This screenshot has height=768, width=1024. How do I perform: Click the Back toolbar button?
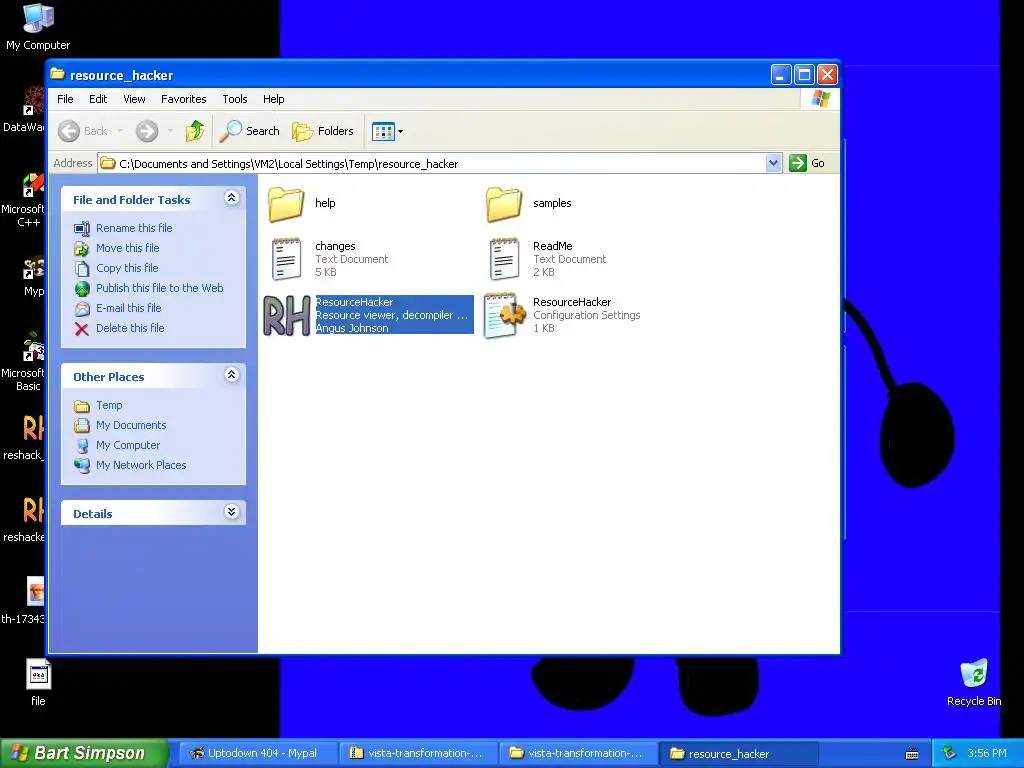pyautogui.click(x=83, y=131)
